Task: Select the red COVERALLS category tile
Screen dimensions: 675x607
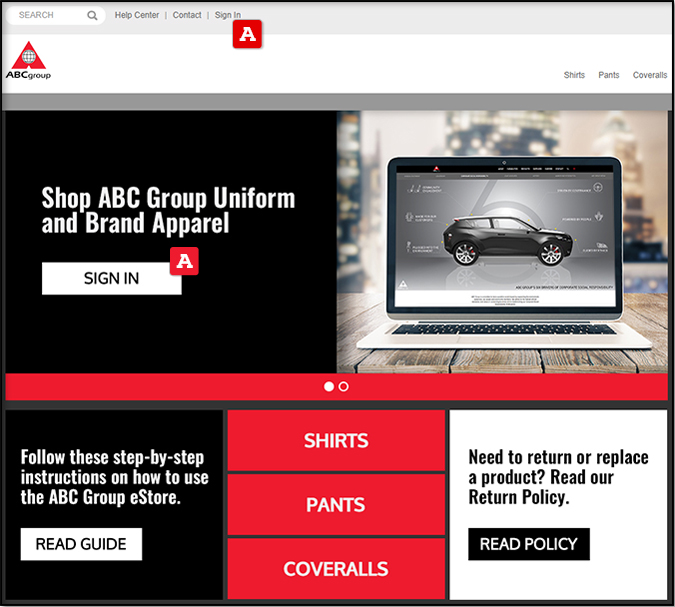Action: pyautogui.click(x=336, y=569)
